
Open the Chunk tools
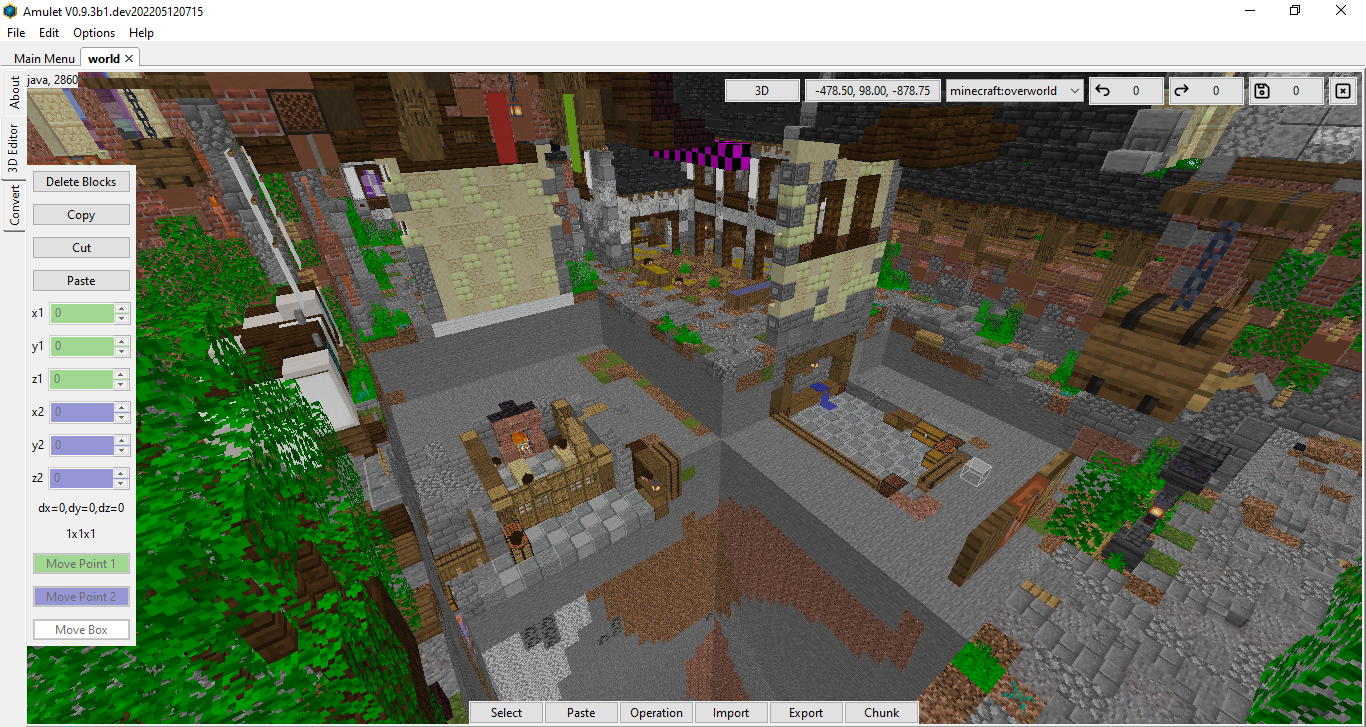click(x=880, y=712)
